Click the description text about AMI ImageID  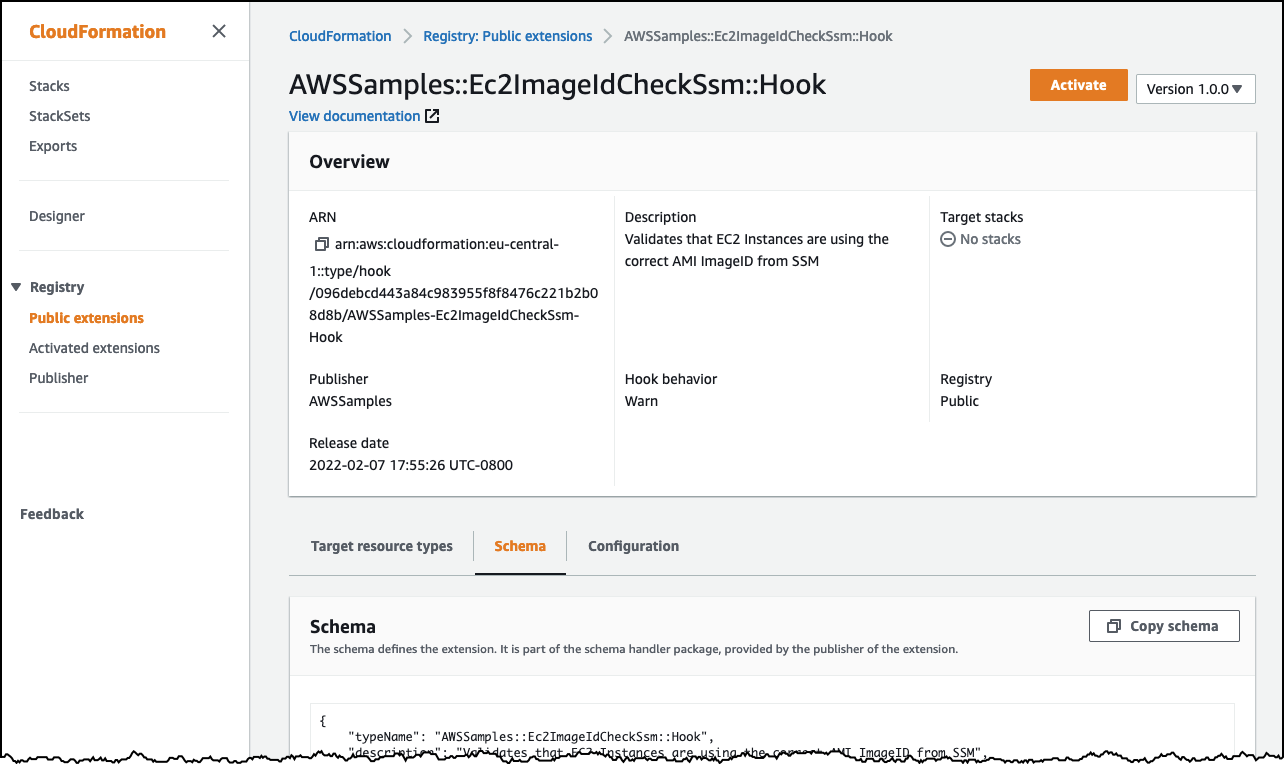click(x=757, y=250)
